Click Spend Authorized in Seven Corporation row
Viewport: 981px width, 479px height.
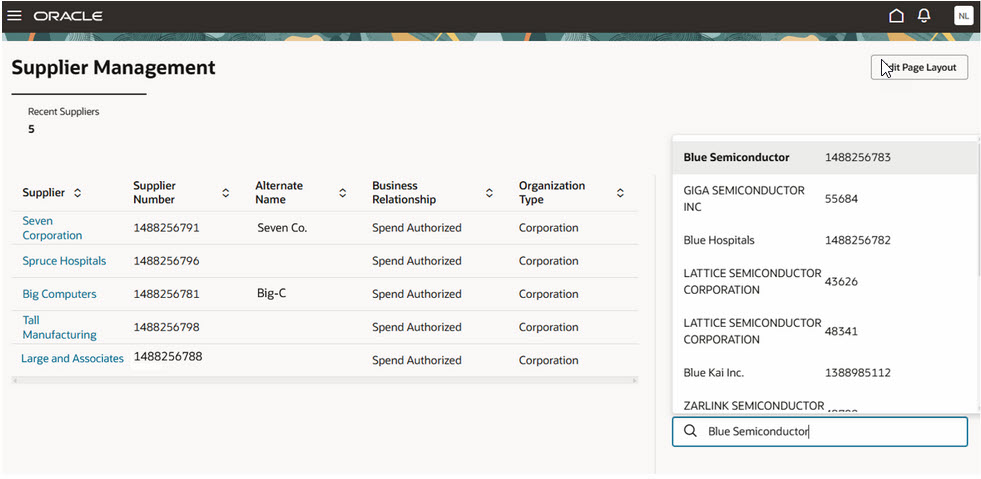click(417, 228)
